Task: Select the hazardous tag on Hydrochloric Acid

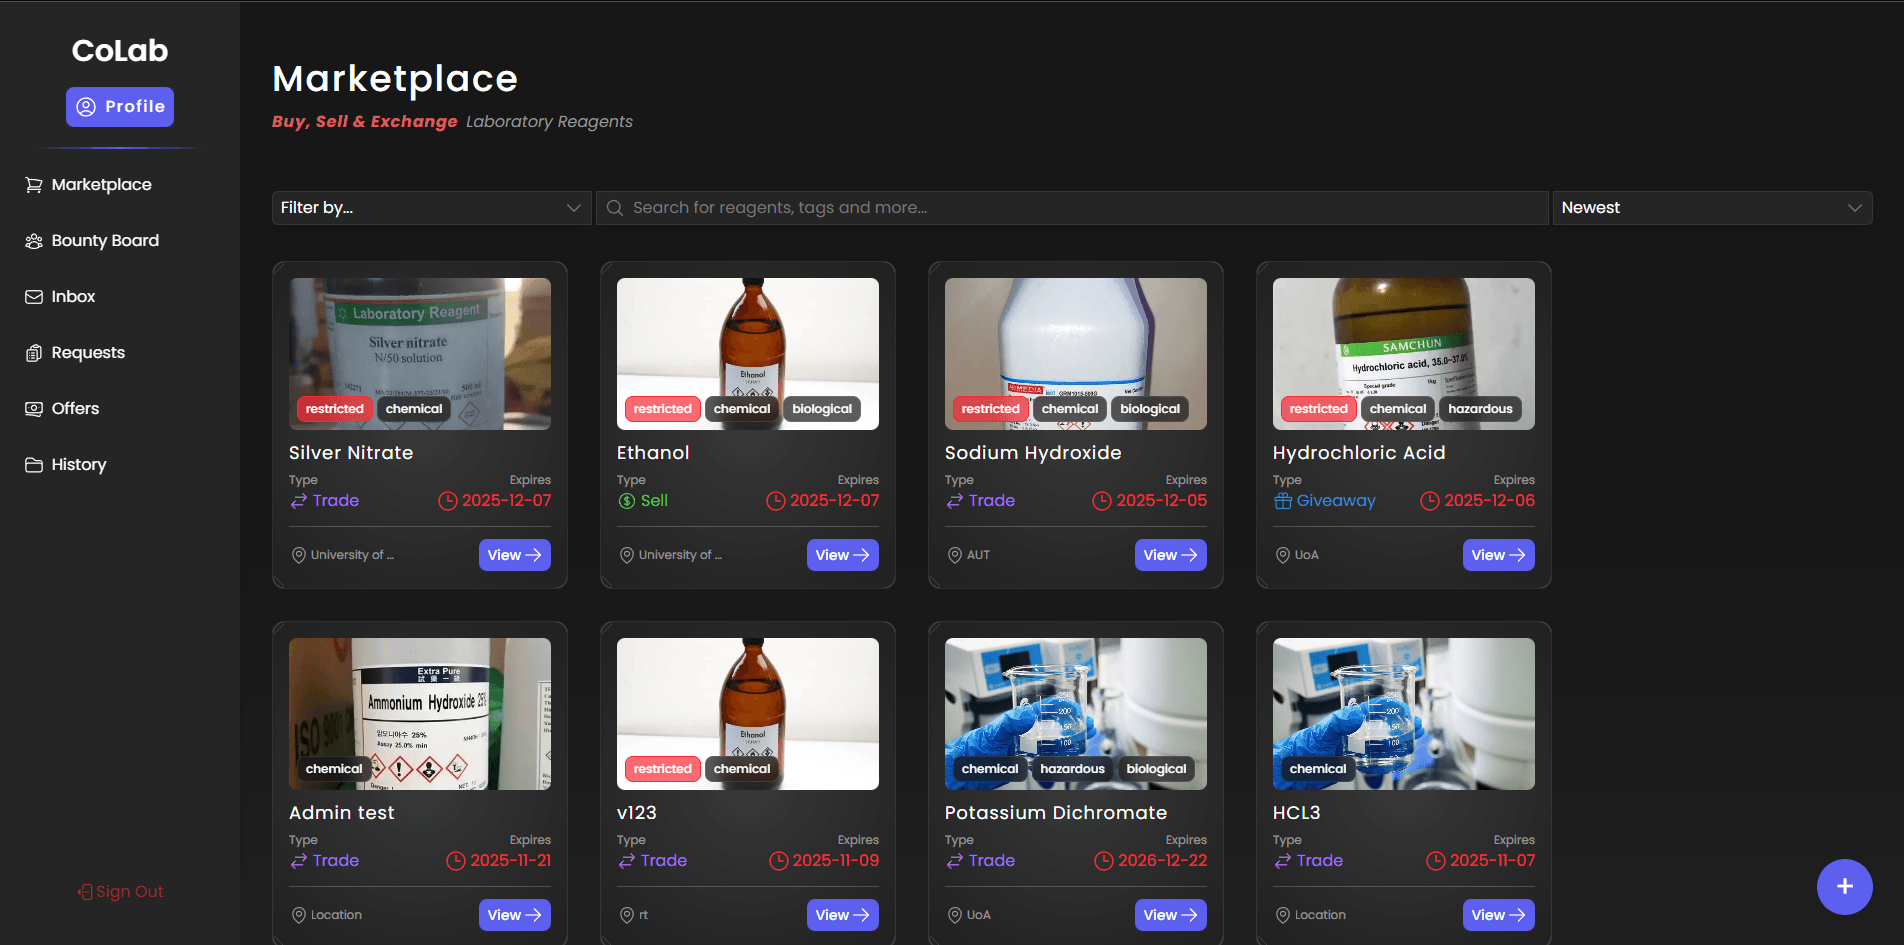Action: click(1480, 409)
